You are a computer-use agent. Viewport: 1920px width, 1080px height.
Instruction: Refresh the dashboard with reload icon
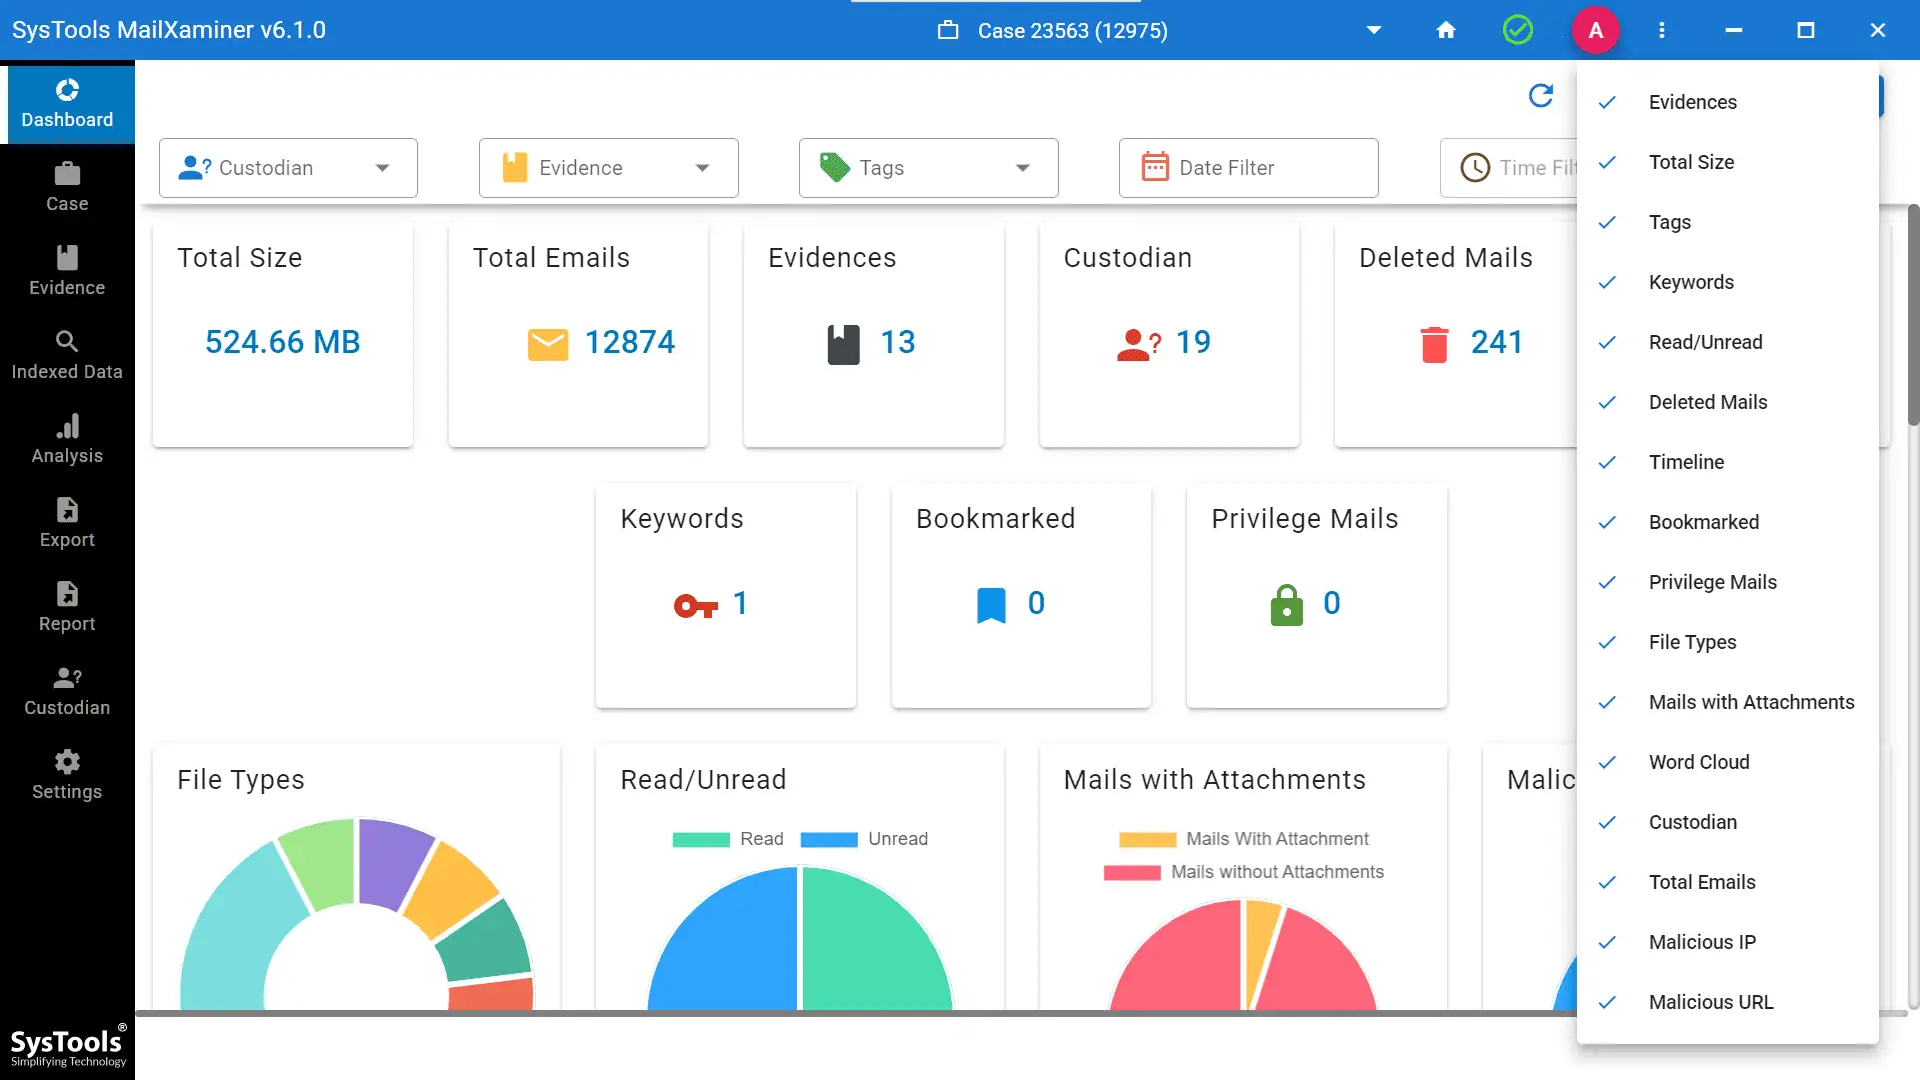click(1541, 95)
